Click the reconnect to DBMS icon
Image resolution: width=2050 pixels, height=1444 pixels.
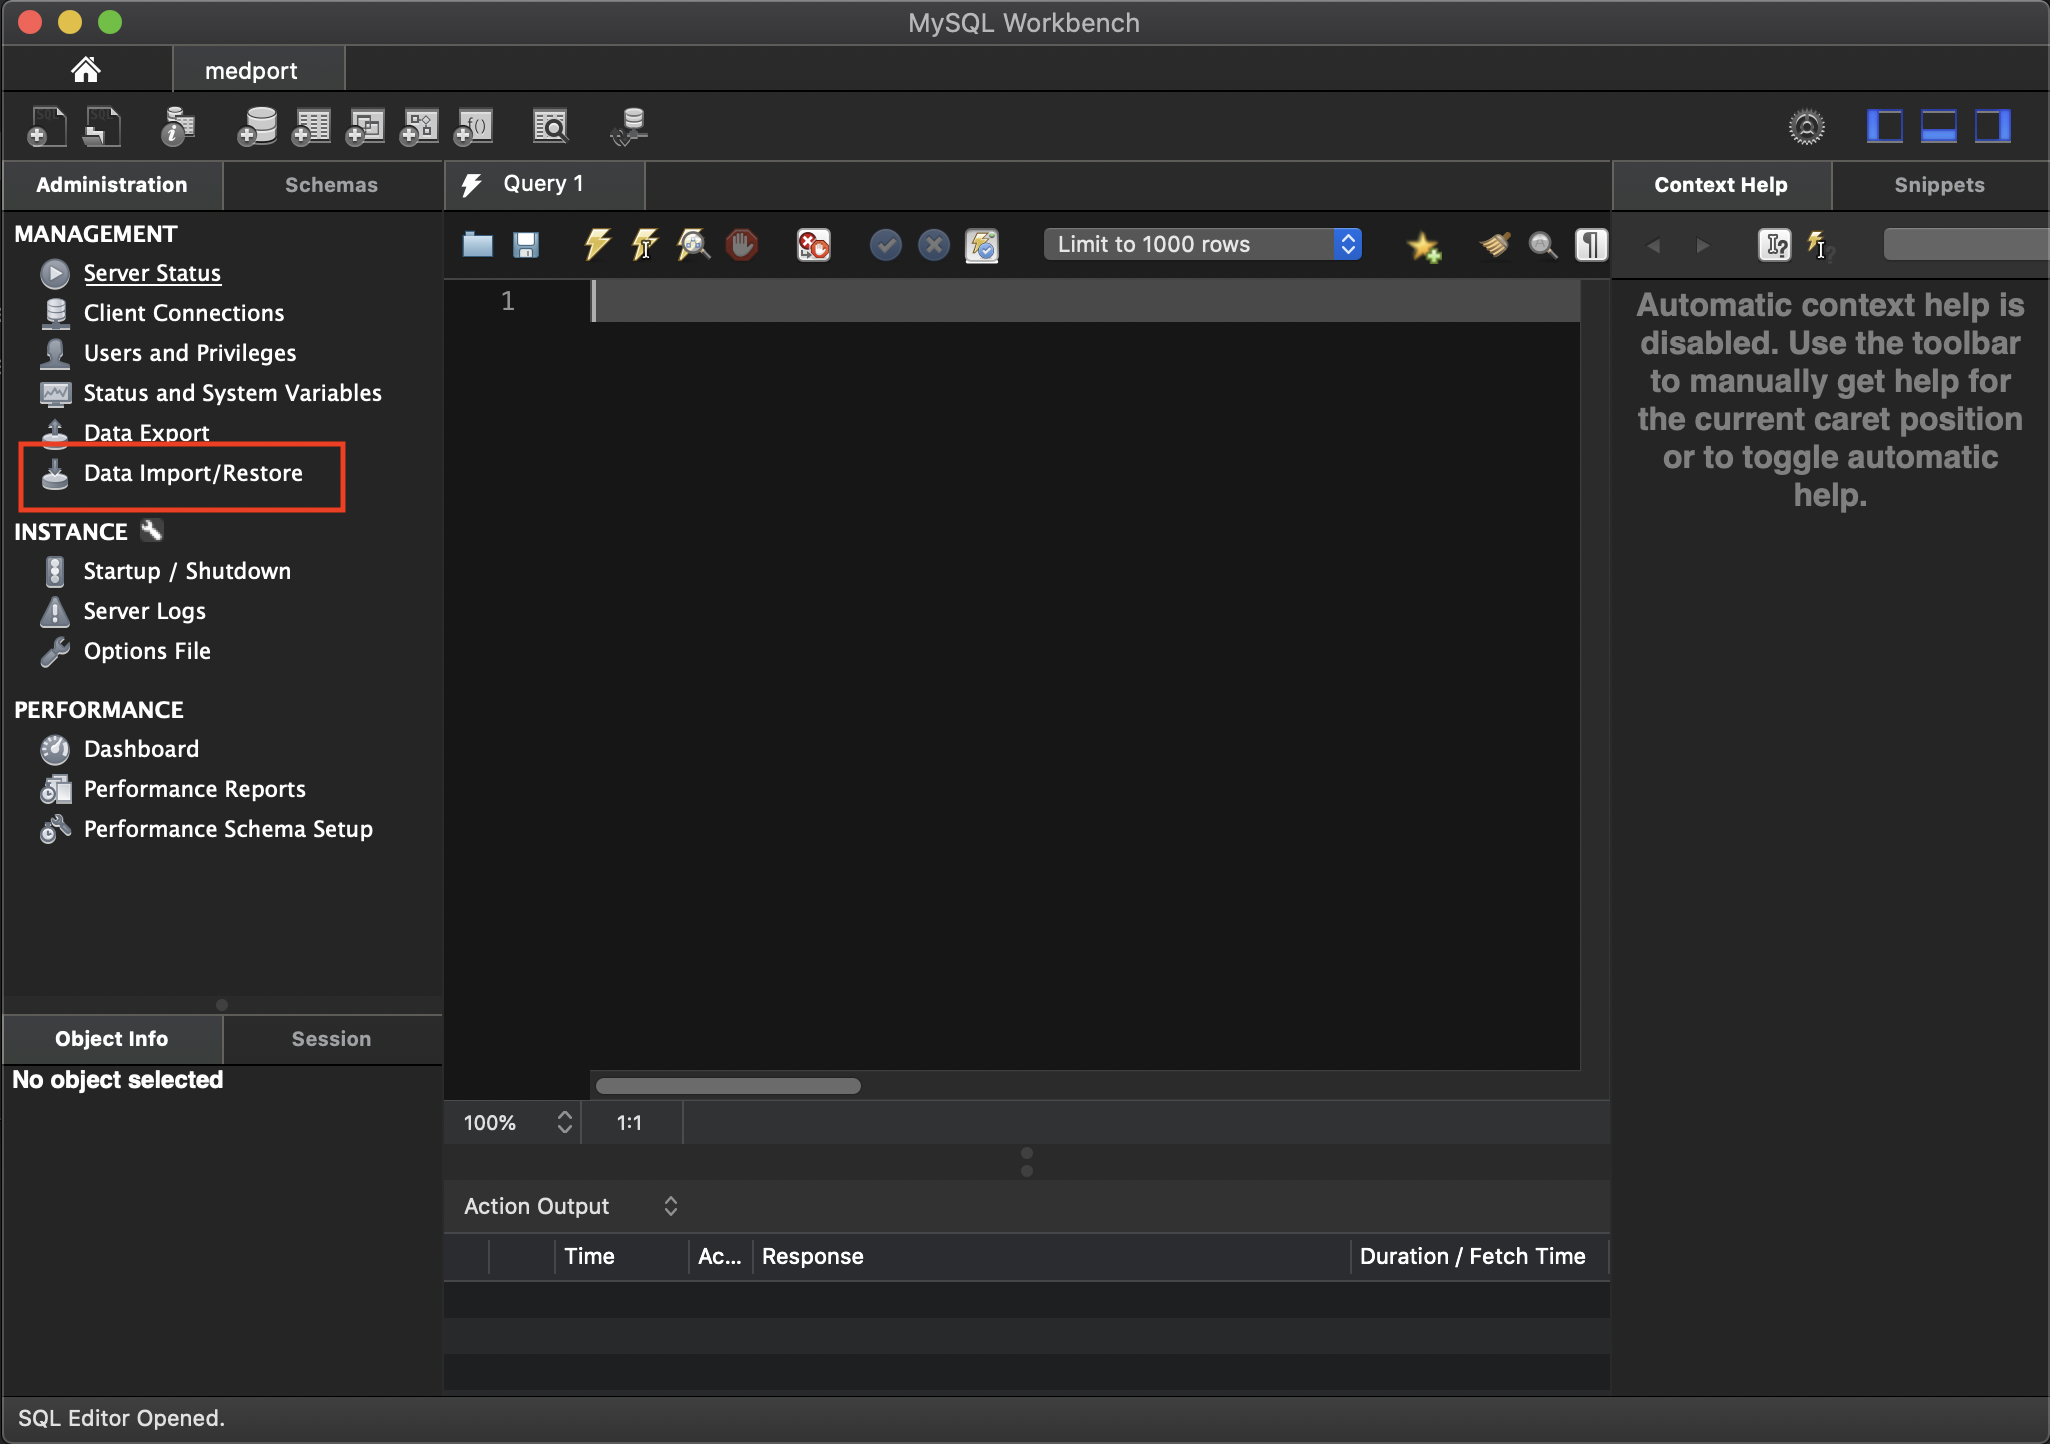tap(630, 127)
